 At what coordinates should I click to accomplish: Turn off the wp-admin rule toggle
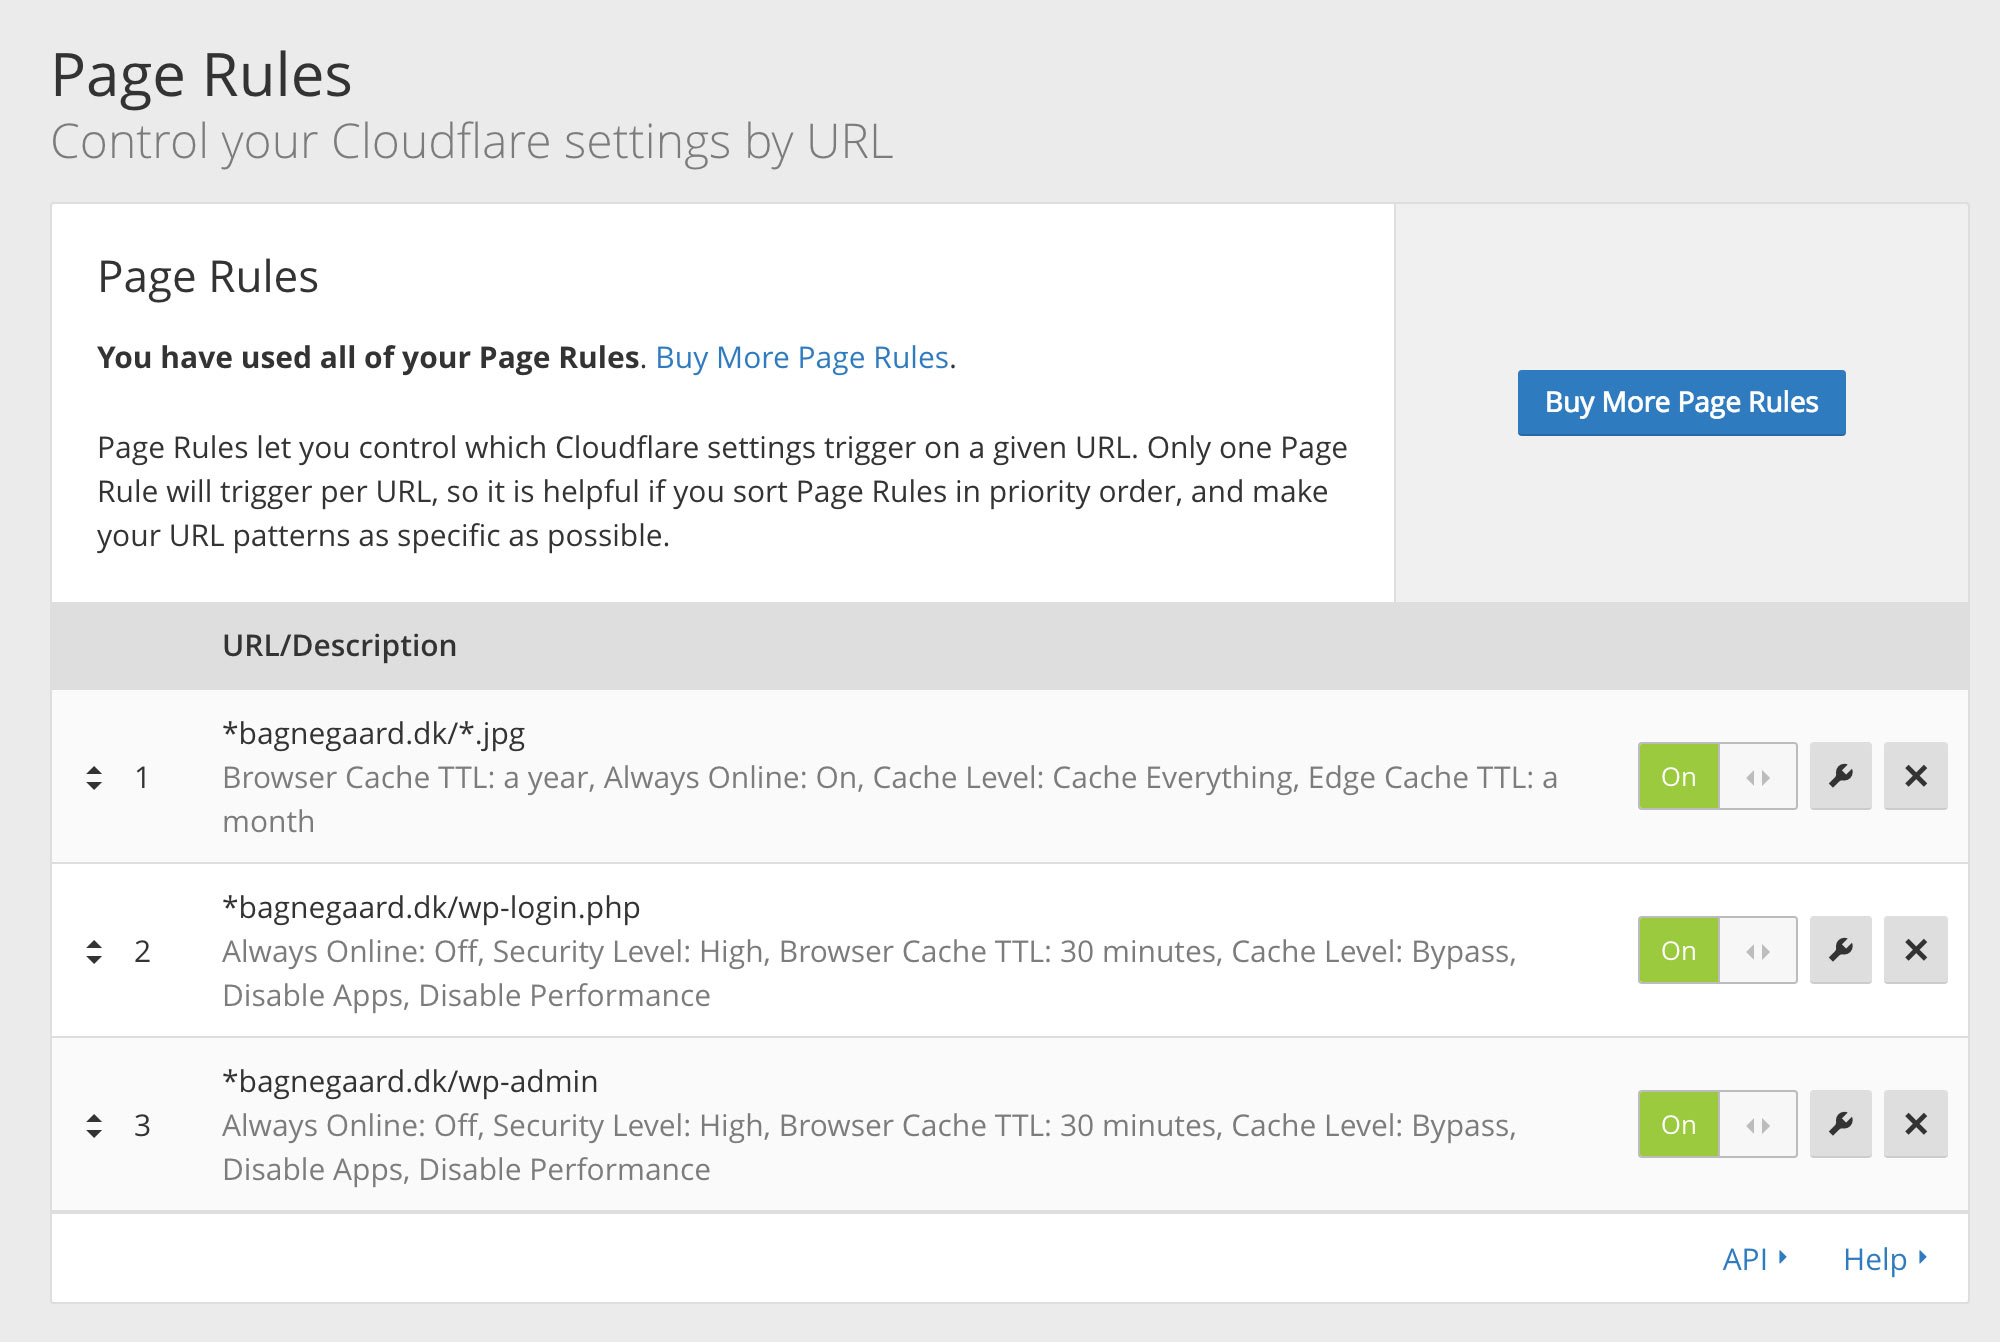tap(1717, 1124)
